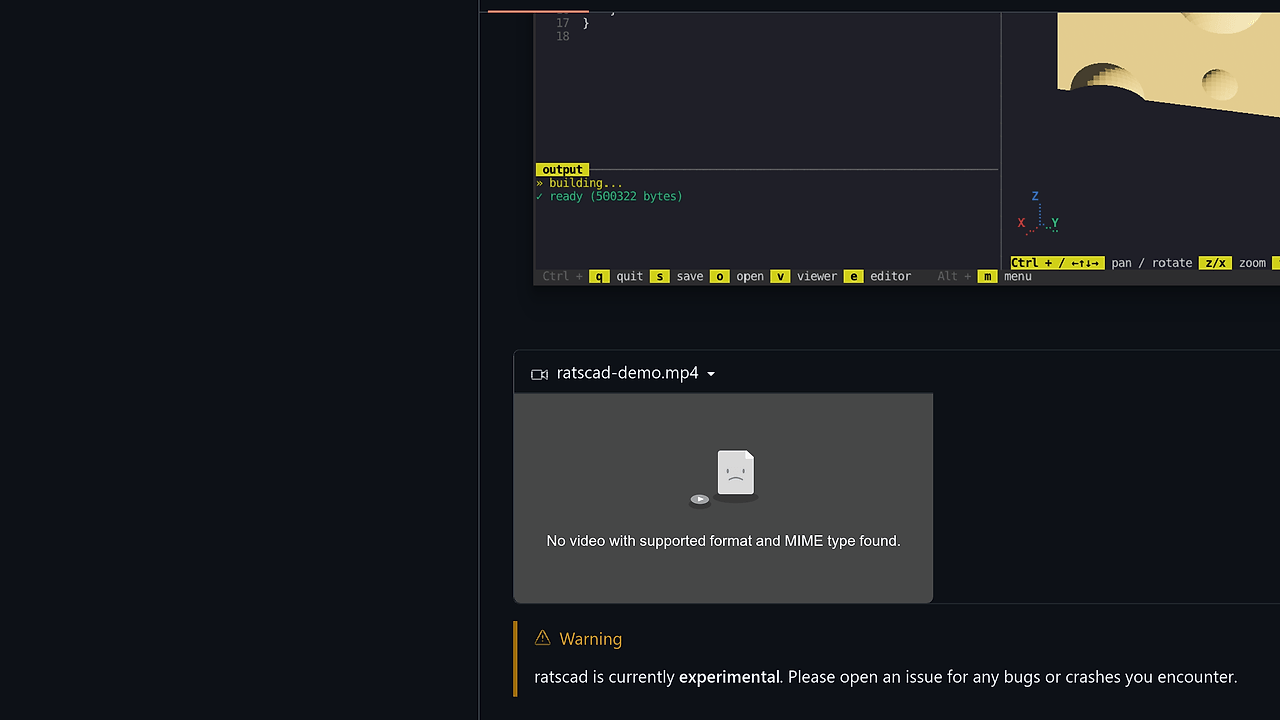1280x720 pixels.
Task: Click the bold word 'experimental'
Action: coord(729,677)
